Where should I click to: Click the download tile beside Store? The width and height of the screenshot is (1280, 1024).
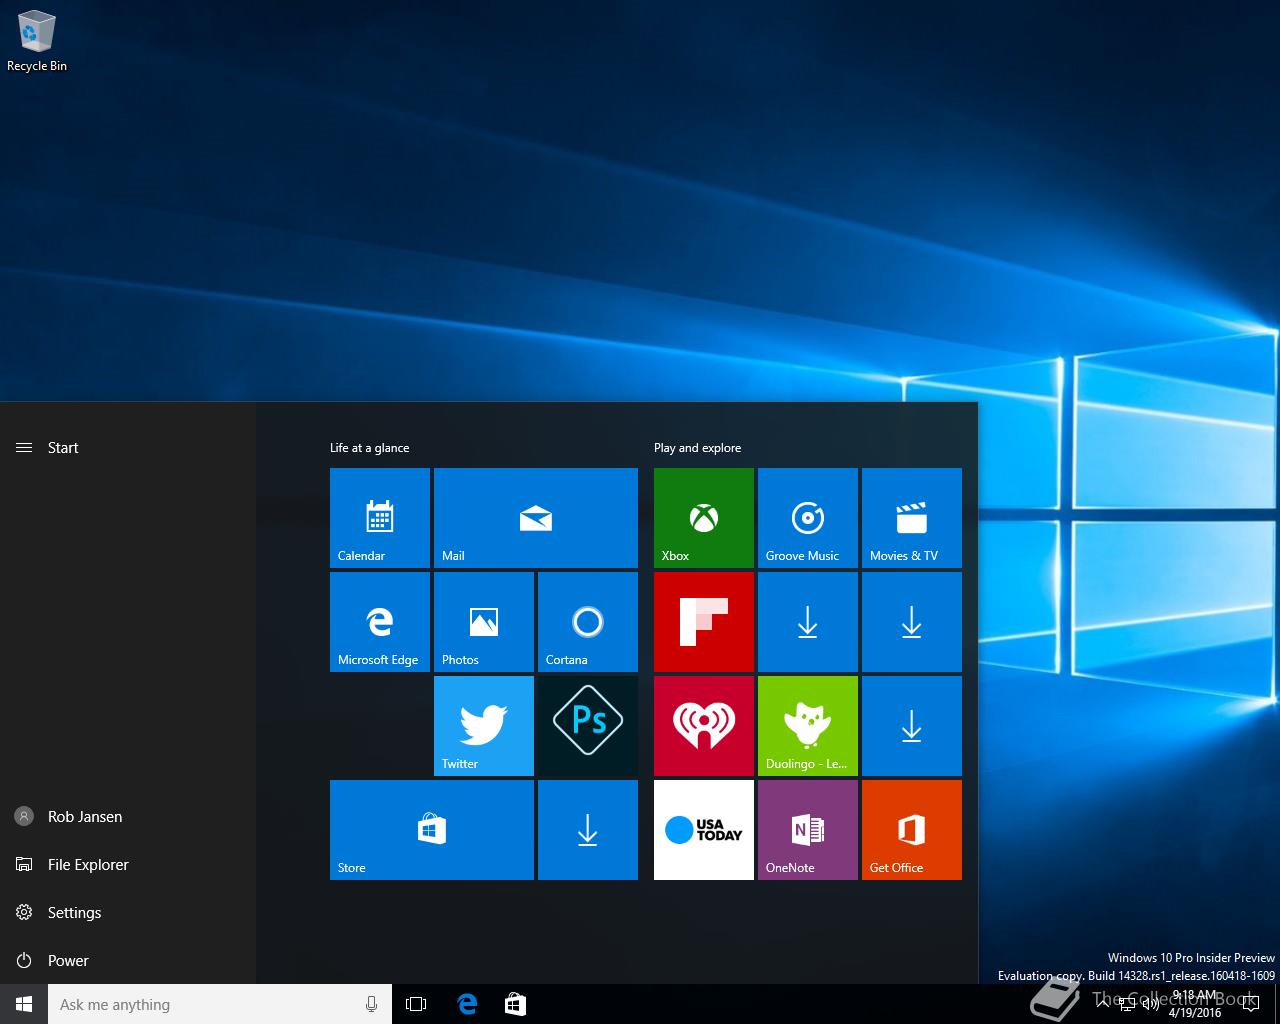(588, 830)
